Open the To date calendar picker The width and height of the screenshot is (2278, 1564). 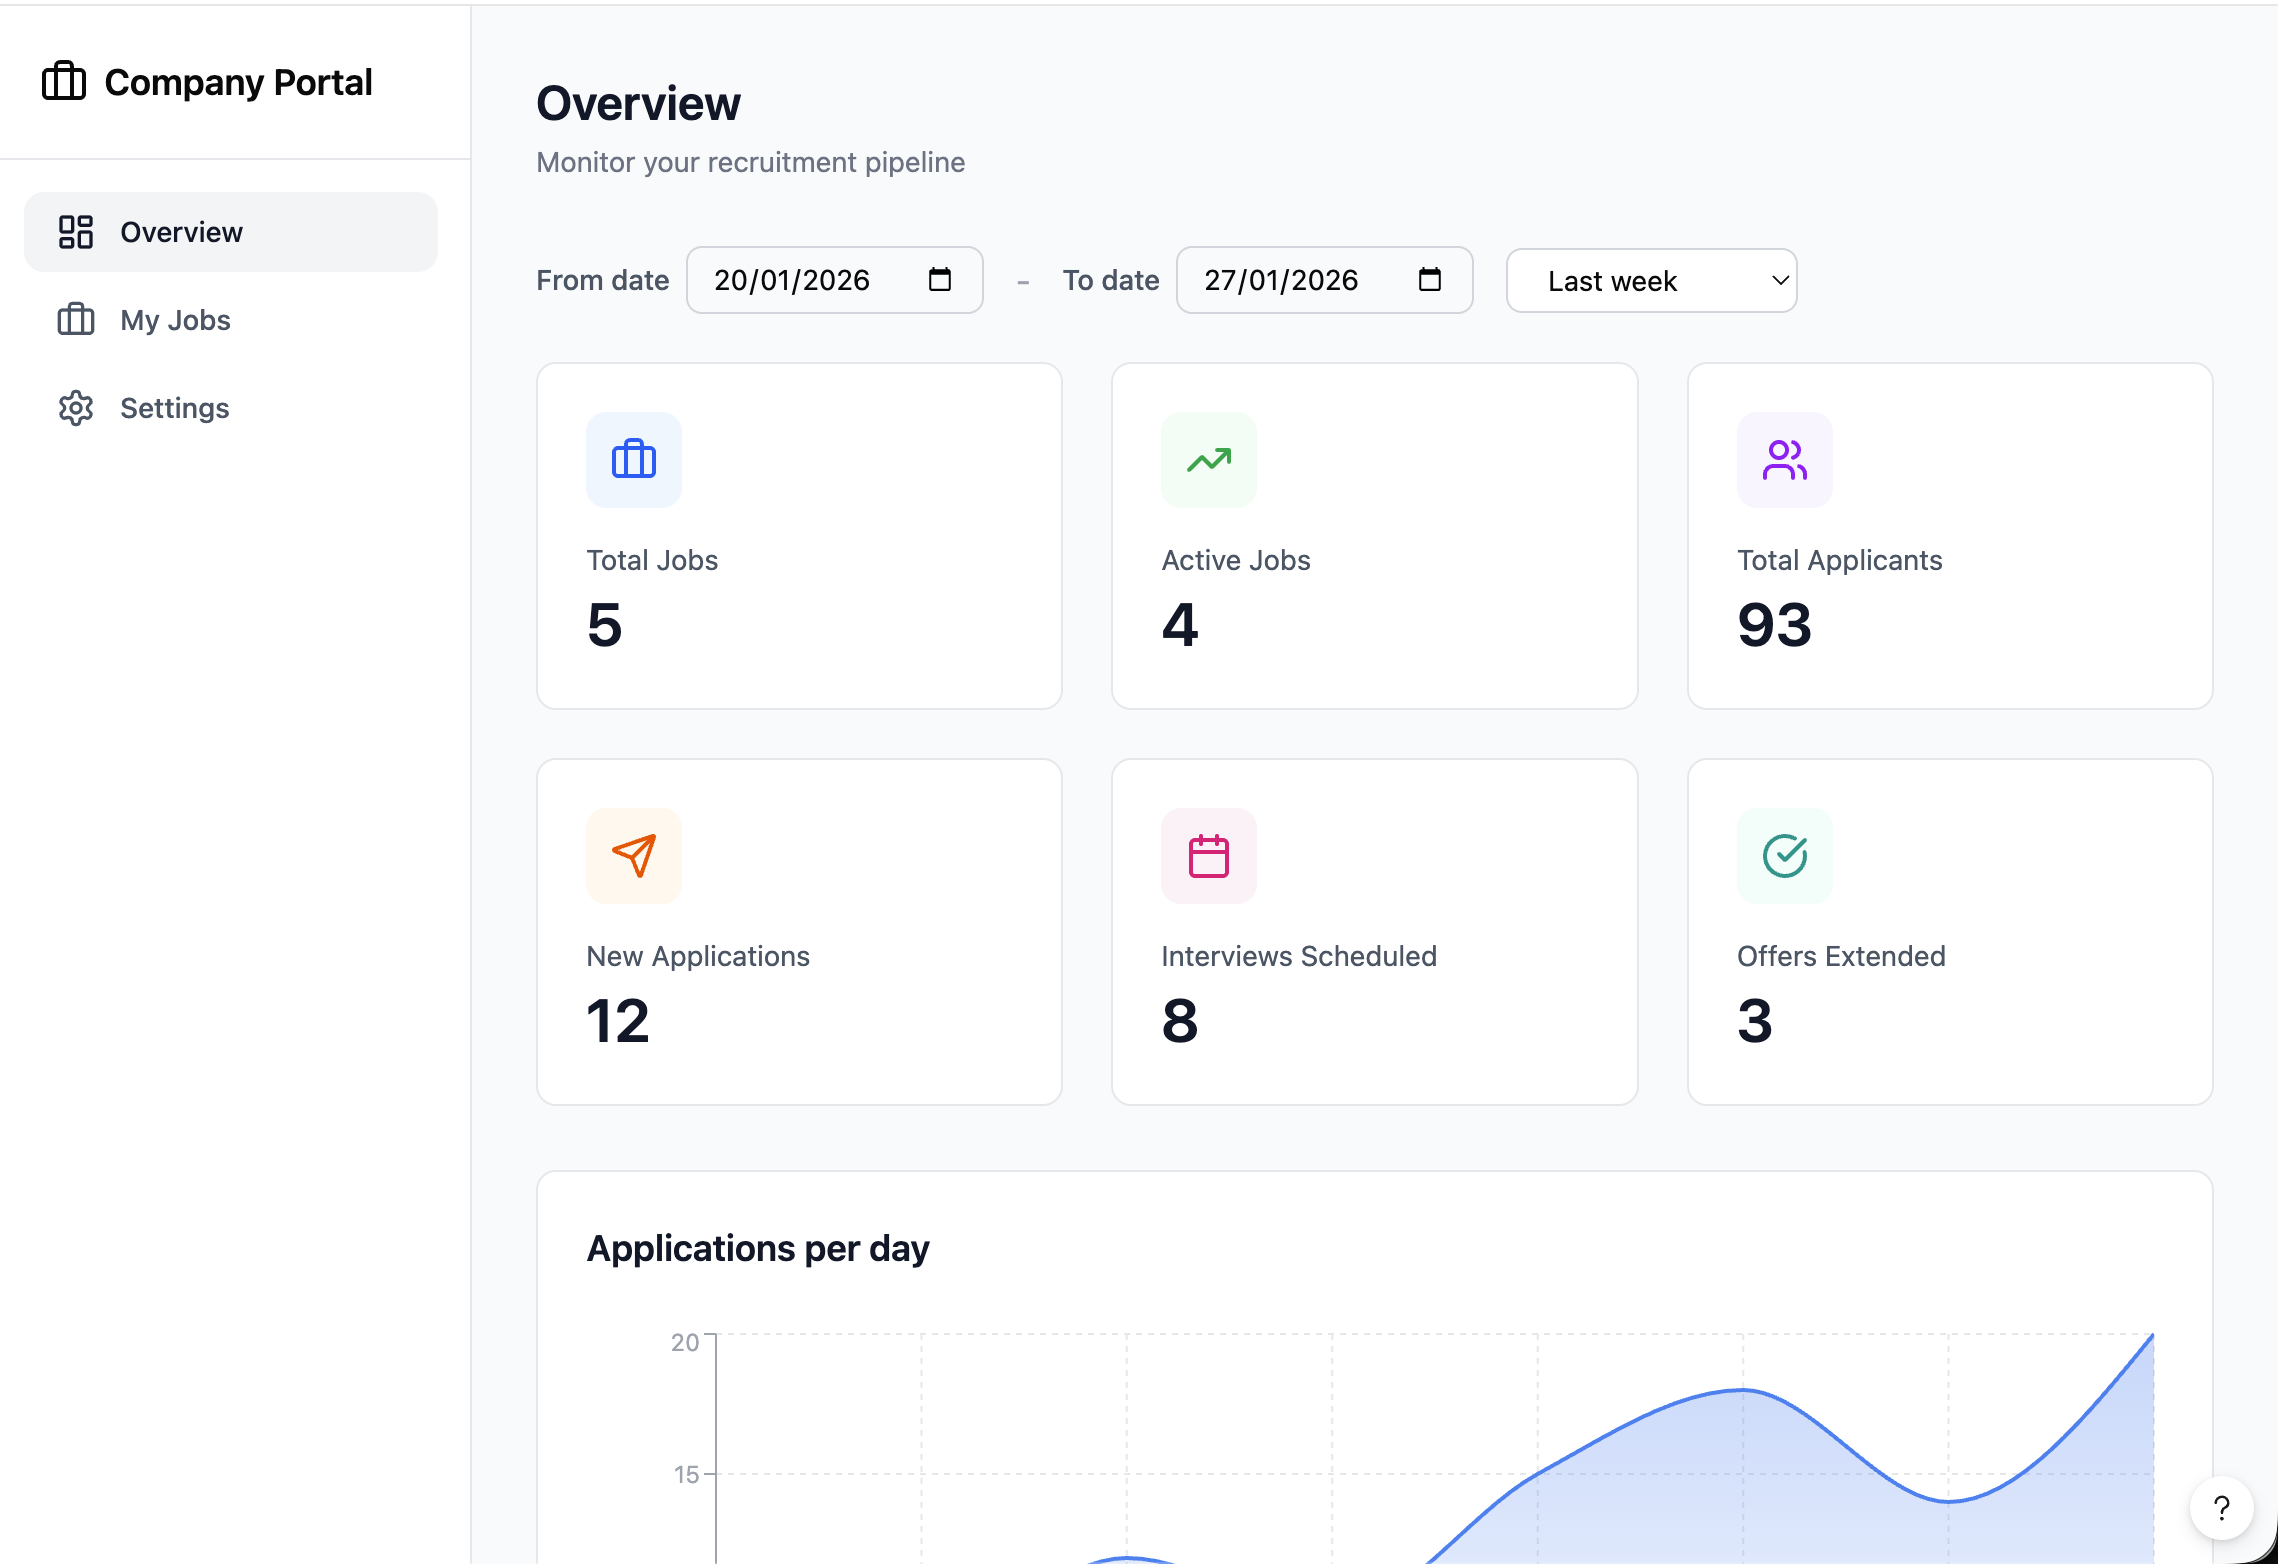(x=1429, y=280)
